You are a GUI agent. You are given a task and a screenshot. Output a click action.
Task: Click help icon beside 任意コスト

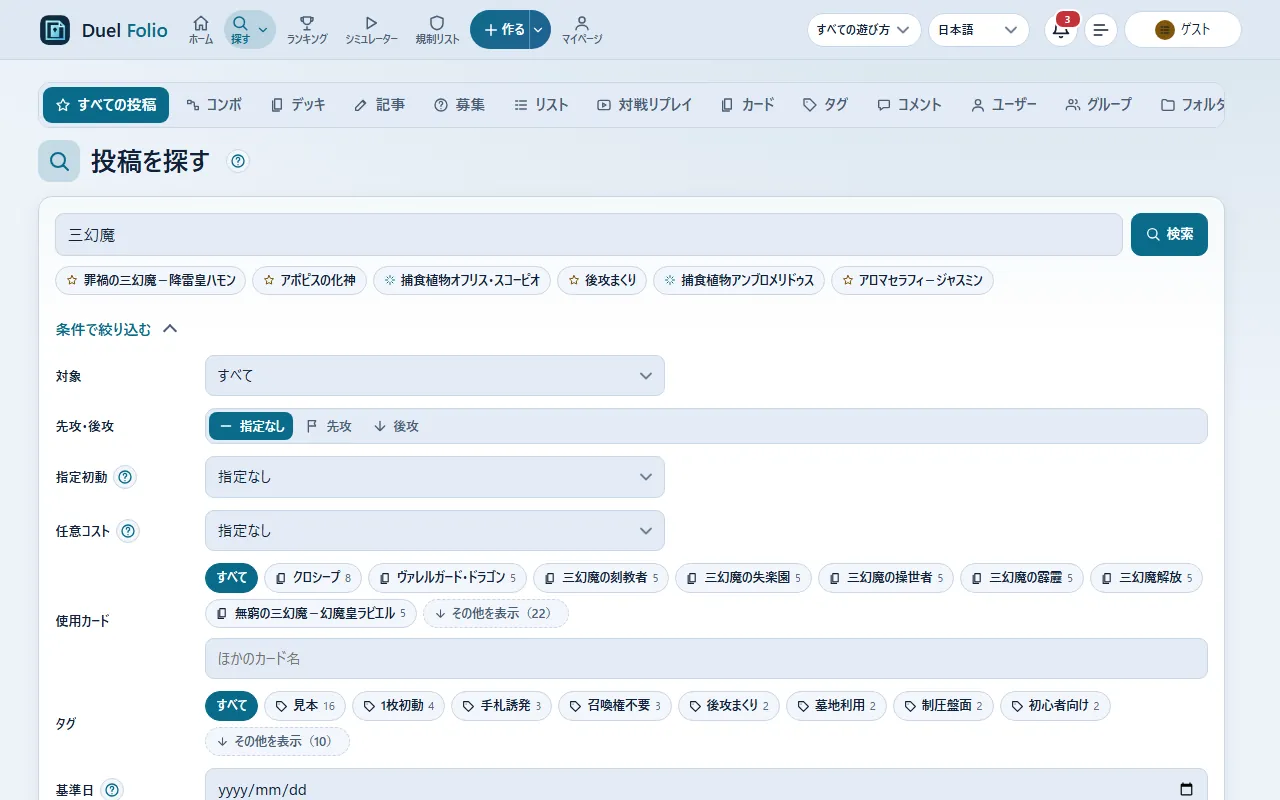tap(128, 531)
